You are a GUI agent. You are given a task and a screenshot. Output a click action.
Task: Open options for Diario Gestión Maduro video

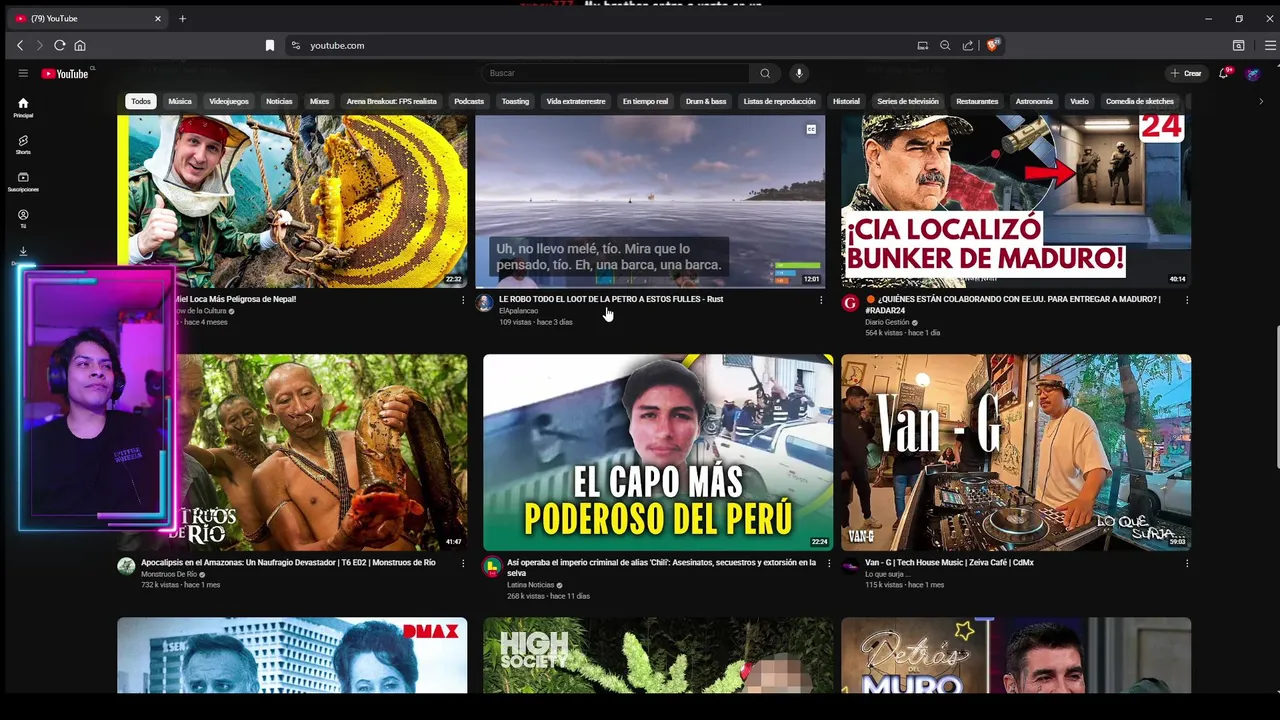[1187, 300]
